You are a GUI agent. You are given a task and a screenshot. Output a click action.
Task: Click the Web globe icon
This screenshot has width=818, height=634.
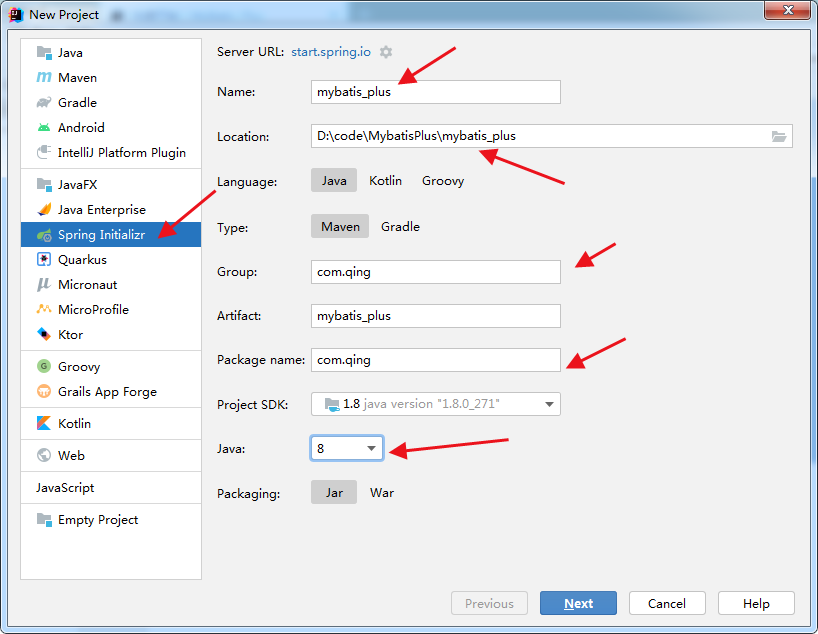click(x=44, y=456)
